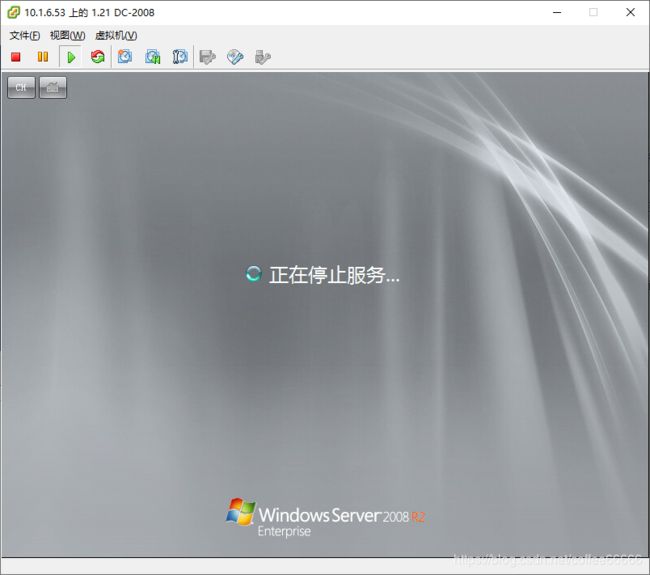Image resolution: width=650 pixels, height=575 pixels.
Task: Click the Windows Server 2008 R2 logo
Action: (325, 518)
